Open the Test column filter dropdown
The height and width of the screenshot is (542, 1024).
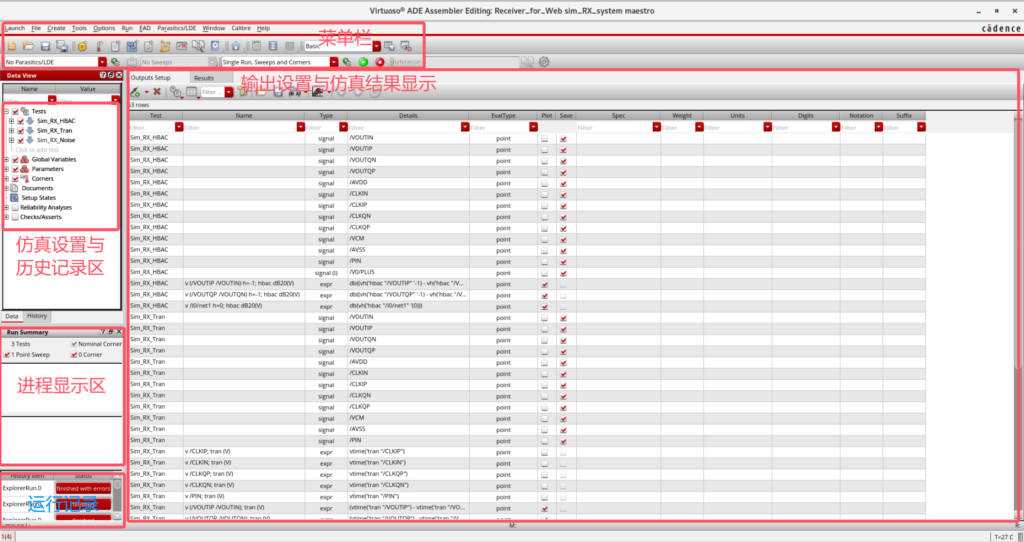tap(178, 127)
